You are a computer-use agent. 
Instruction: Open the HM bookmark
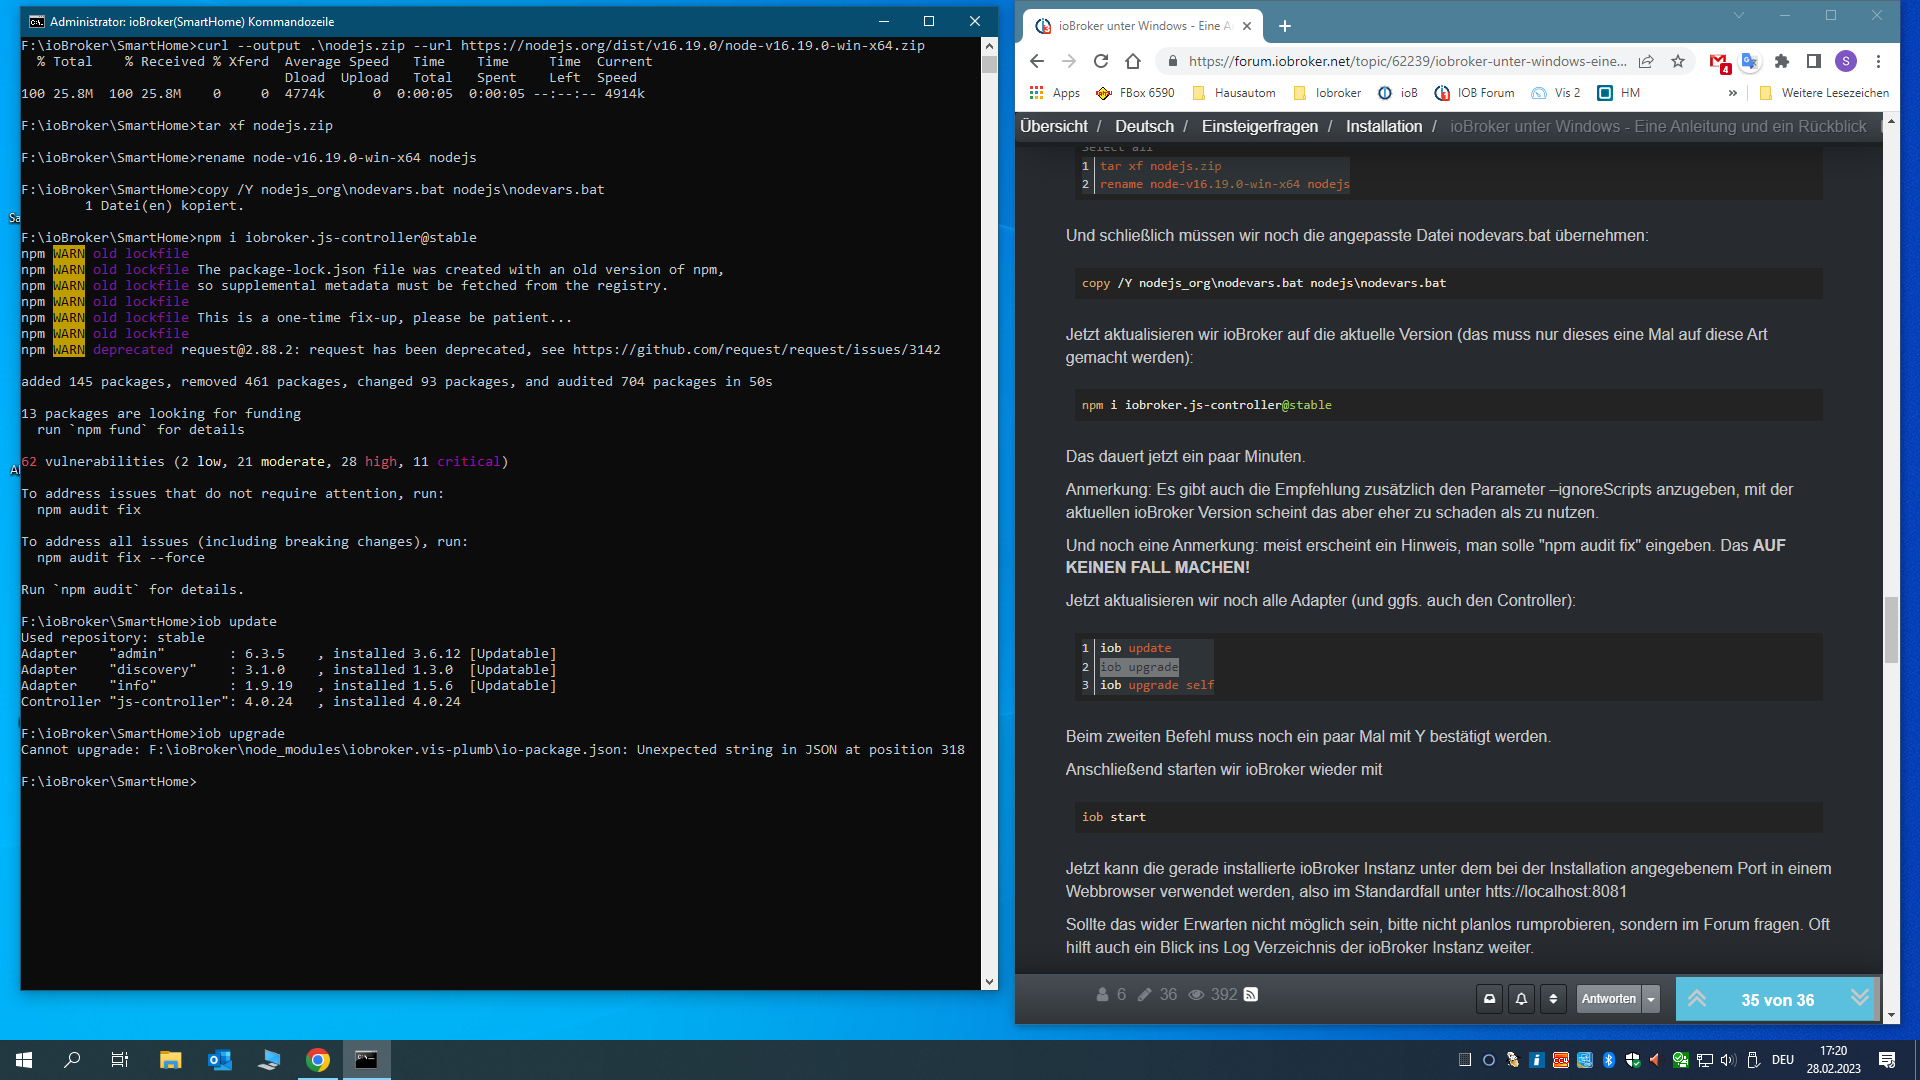1619,93
